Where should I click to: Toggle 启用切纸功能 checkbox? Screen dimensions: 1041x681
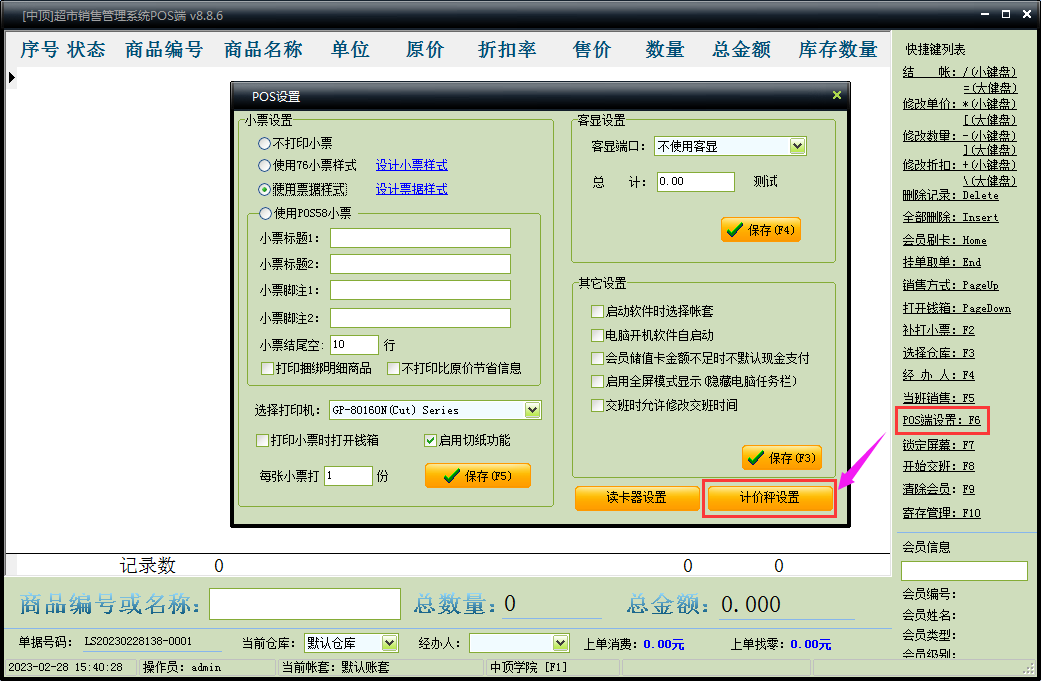pyautogui.click(x=430, y=441)
